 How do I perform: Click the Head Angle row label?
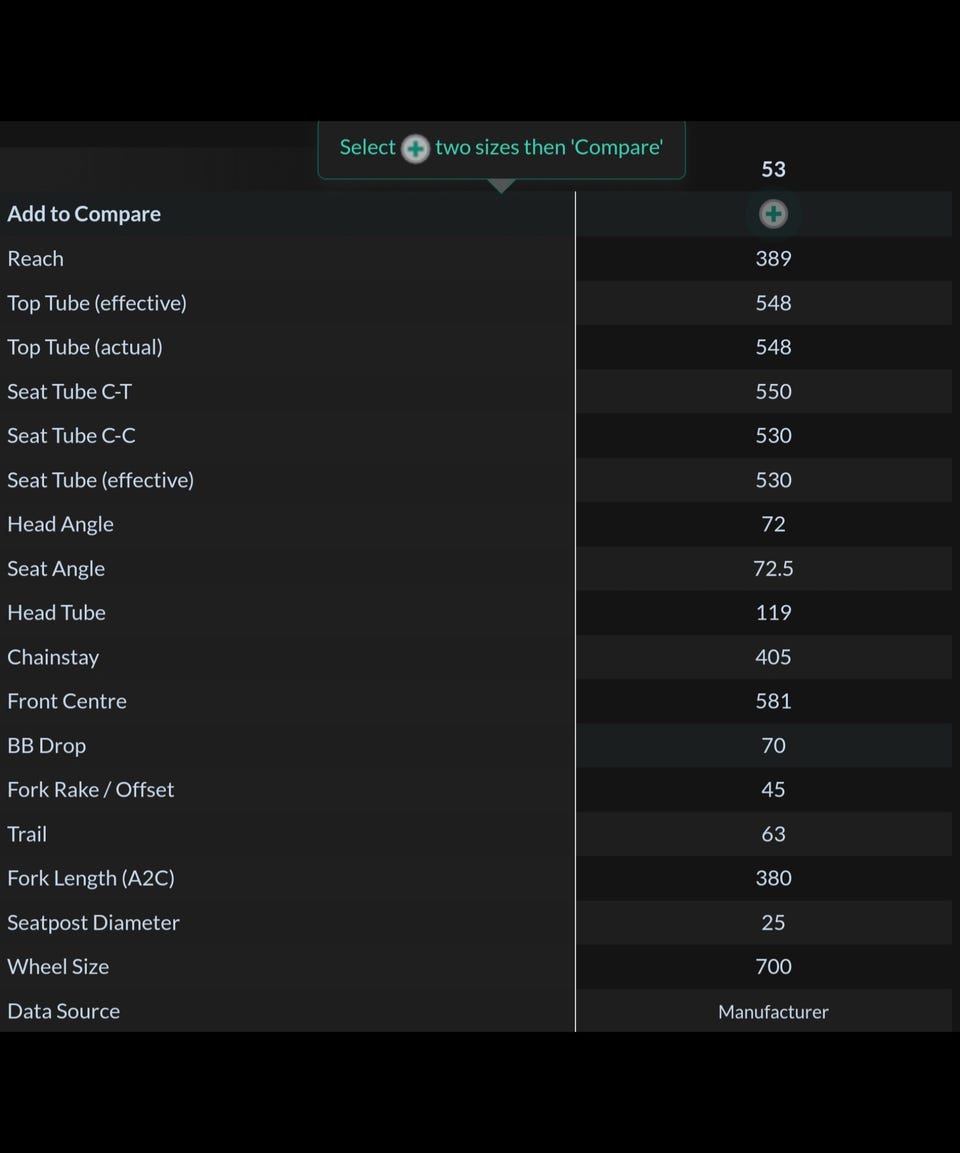(x=61, y=524)
